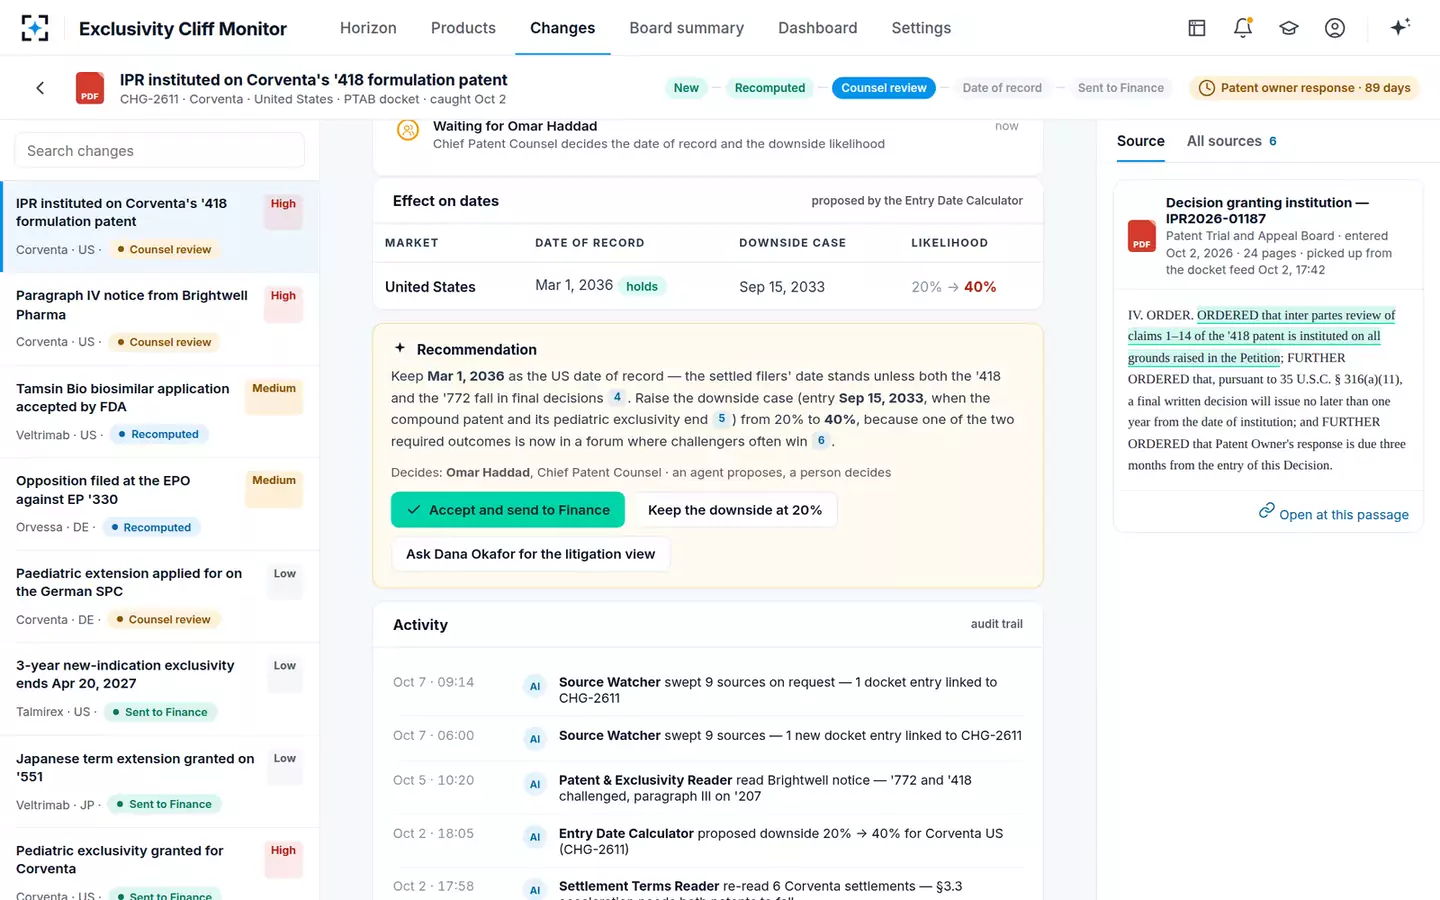Click the Exclusivity Cliff Monitor logo icon
This screenshot has width=1440, height=900.
click(x=35, y=28)
